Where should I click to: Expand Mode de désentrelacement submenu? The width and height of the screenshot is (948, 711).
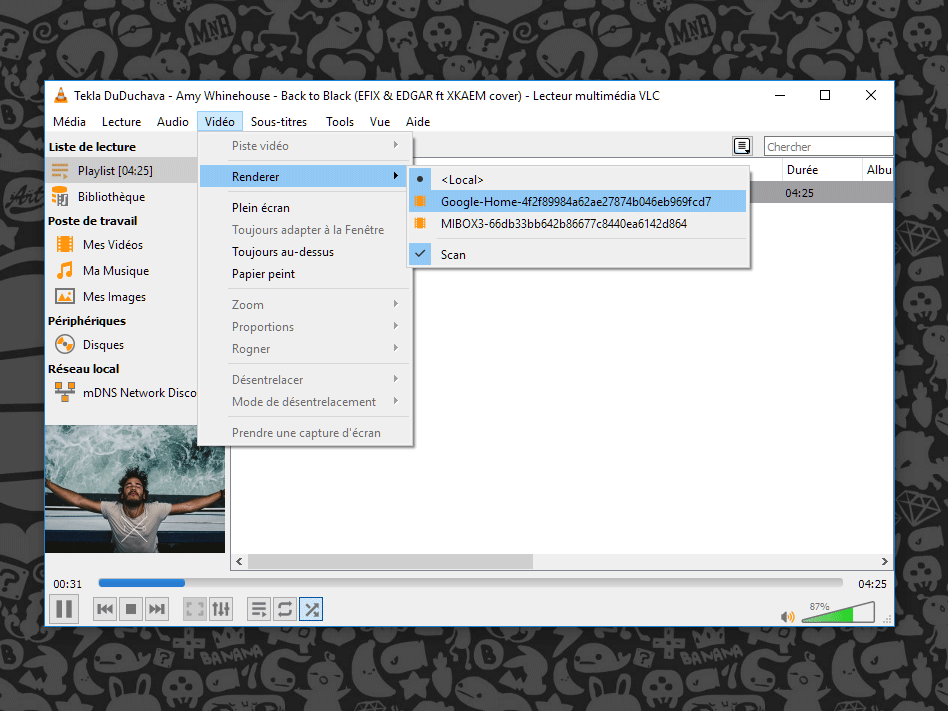(305, 401)
